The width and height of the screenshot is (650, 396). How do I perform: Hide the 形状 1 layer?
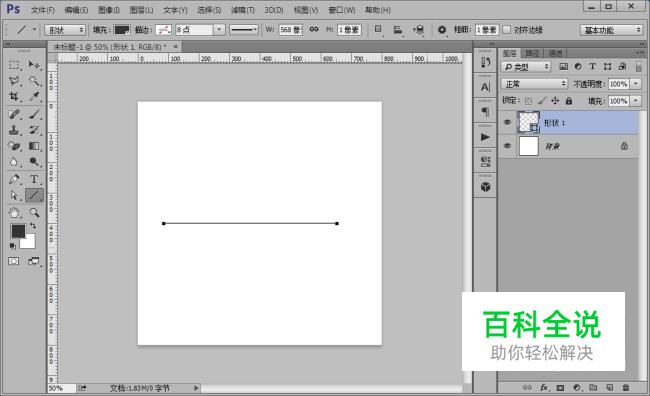coord(507,122)
